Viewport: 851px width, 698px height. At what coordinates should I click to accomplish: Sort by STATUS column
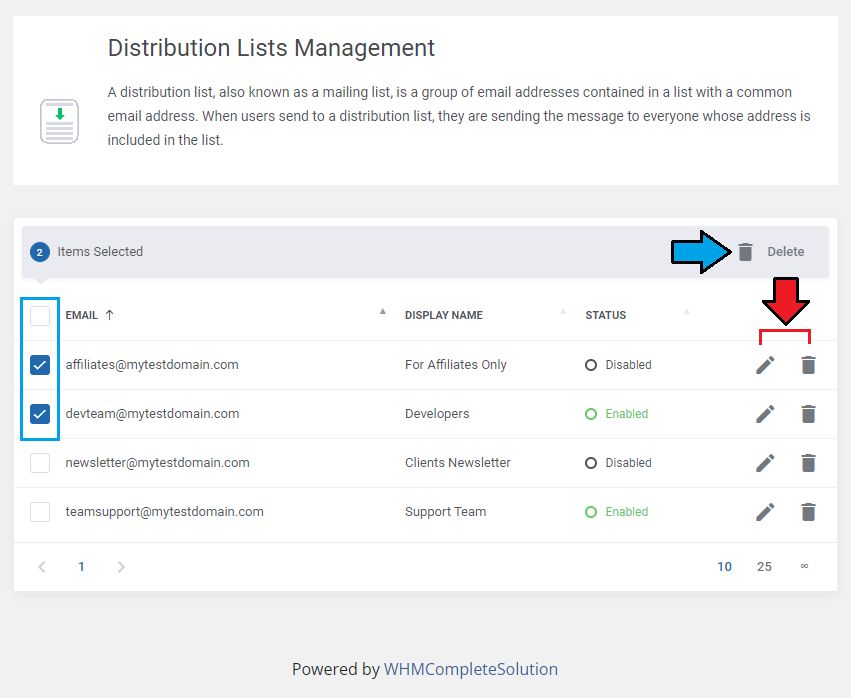click(x=606, y=315)
